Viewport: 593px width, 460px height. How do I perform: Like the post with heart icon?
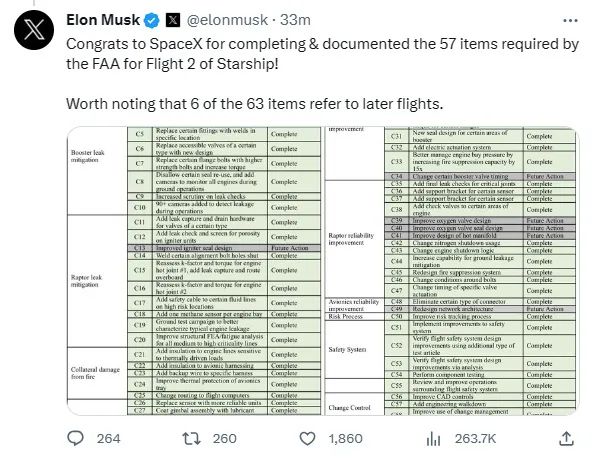click(307, 439)
